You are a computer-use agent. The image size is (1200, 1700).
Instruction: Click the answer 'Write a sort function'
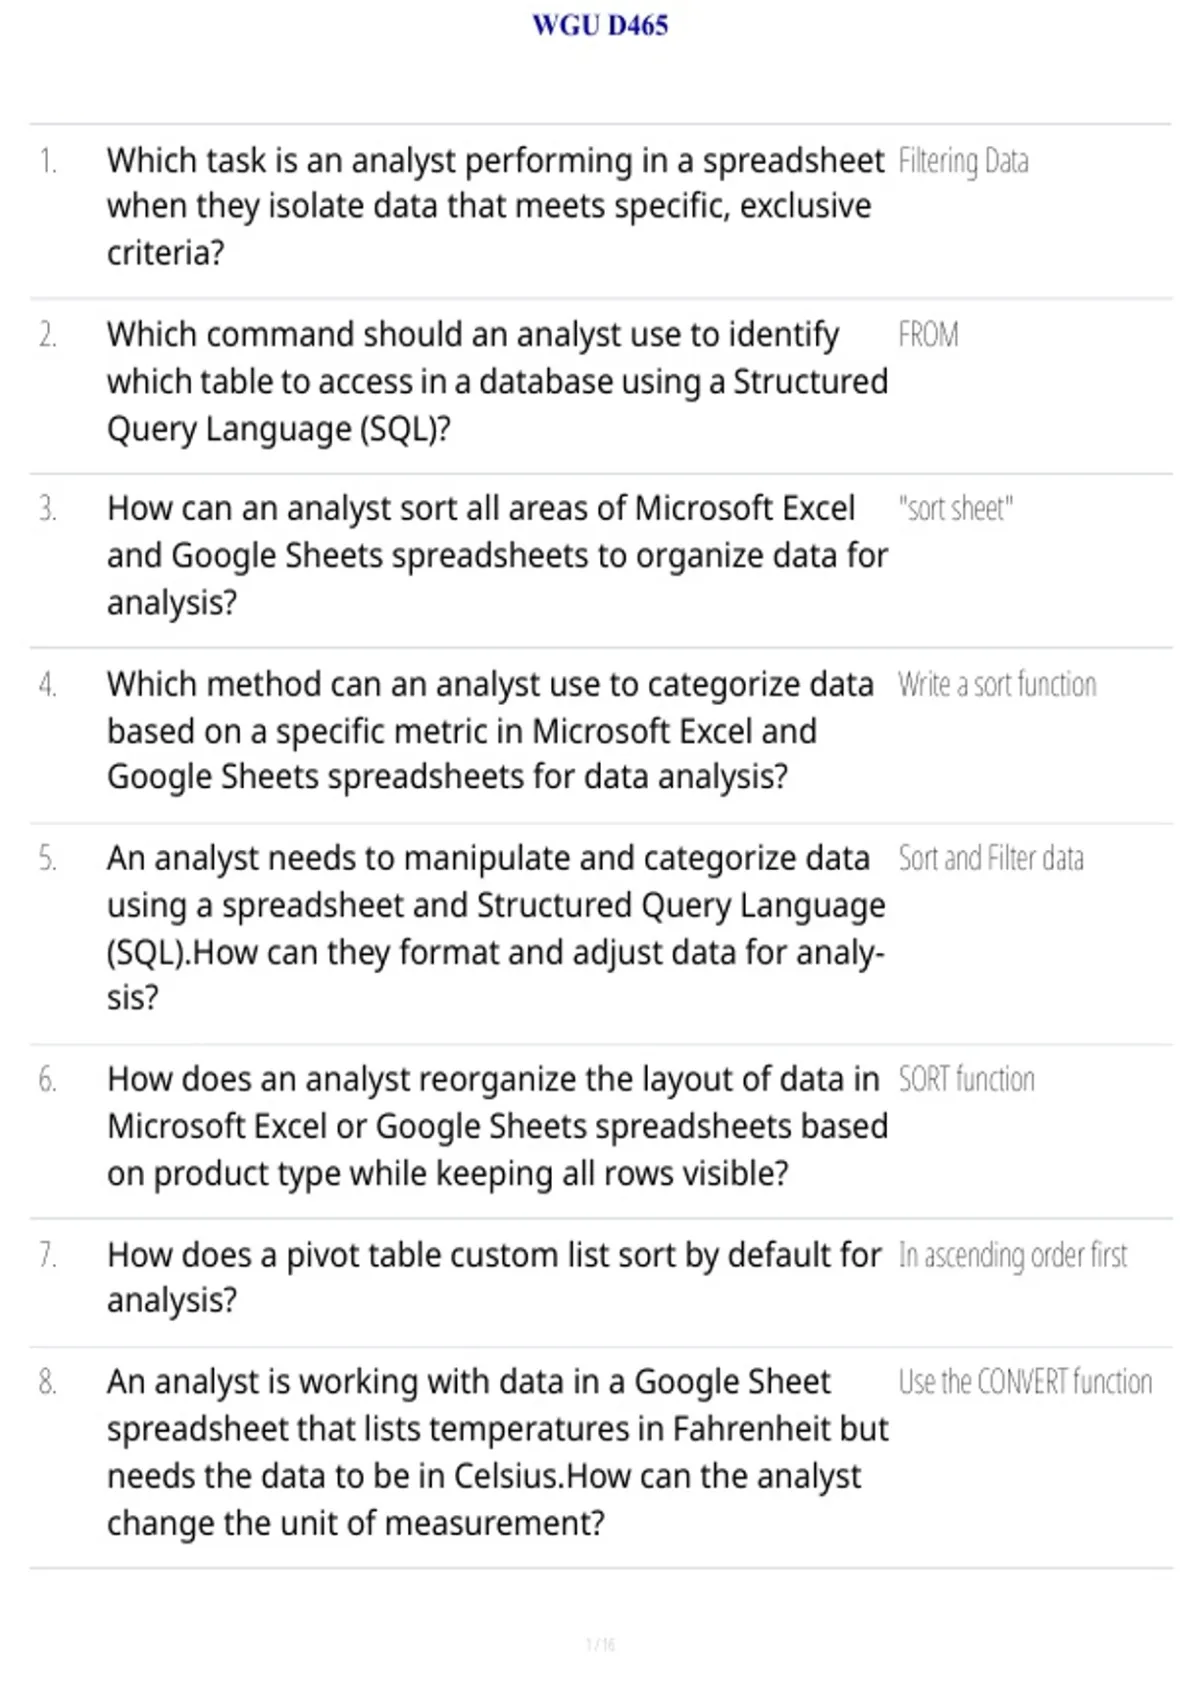click(x=997, y=685)
